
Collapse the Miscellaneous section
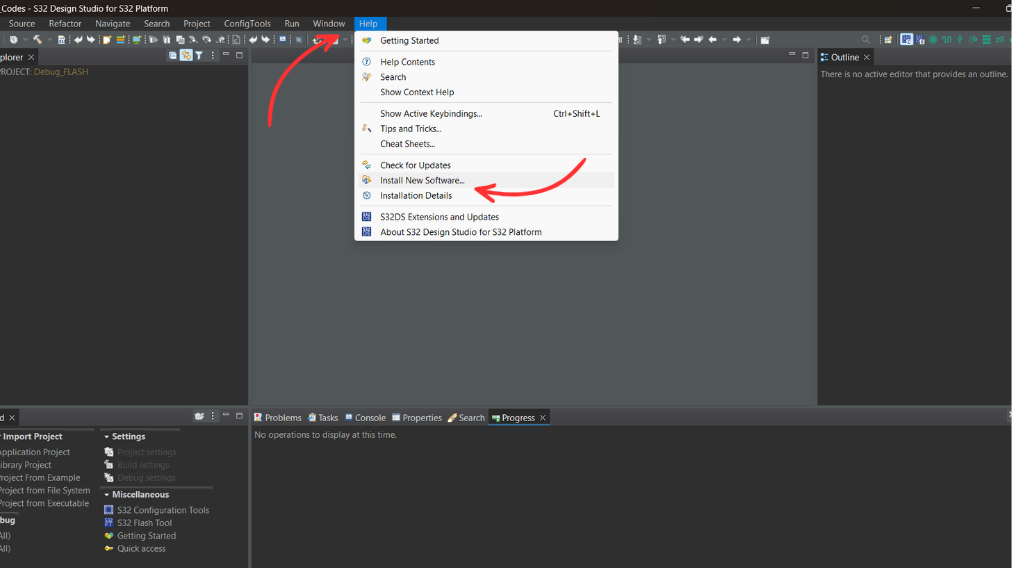pyautogui.click(x=106, y=495)
